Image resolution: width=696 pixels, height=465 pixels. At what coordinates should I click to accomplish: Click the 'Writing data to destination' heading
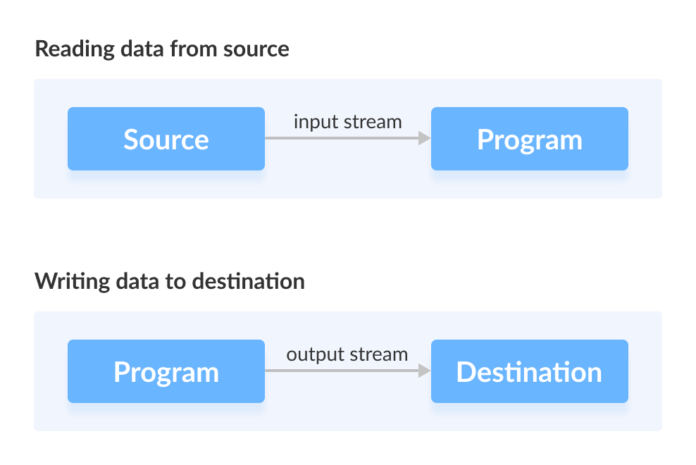point(170,281)
